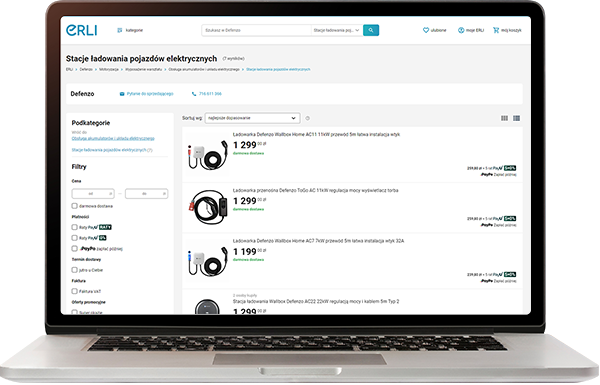
Task: Open thumbnail of portable ToGo AC charger
Action: pos(208,208)
